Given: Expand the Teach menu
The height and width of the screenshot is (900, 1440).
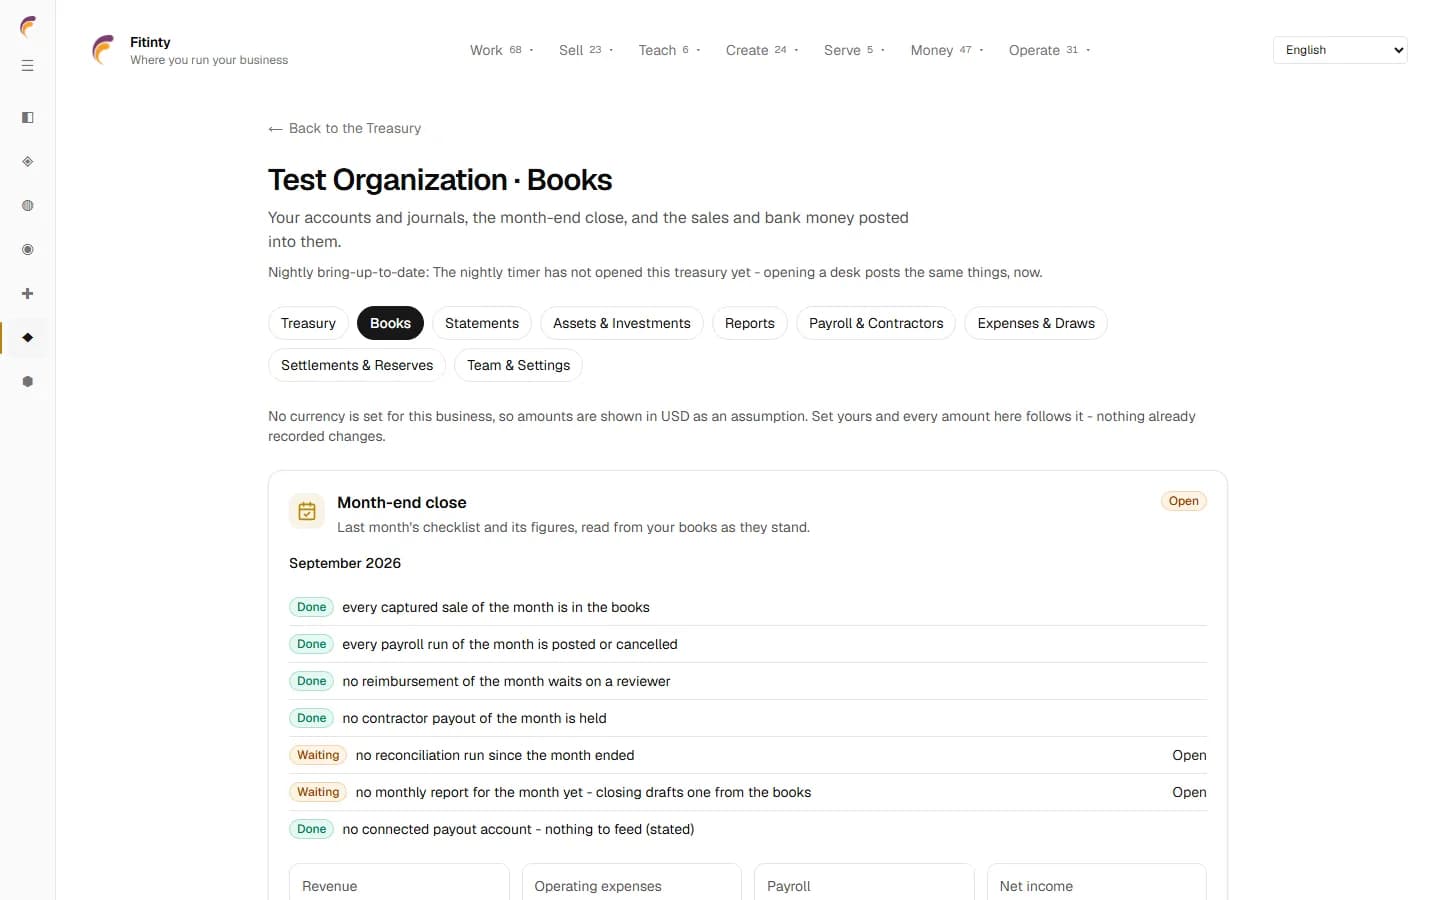Looking at the screenshot, I should click(669, 50).
